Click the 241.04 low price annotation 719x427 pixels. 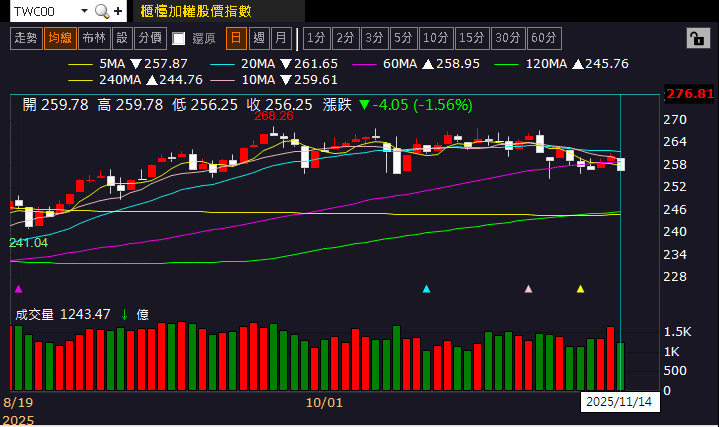coord(28,243)
